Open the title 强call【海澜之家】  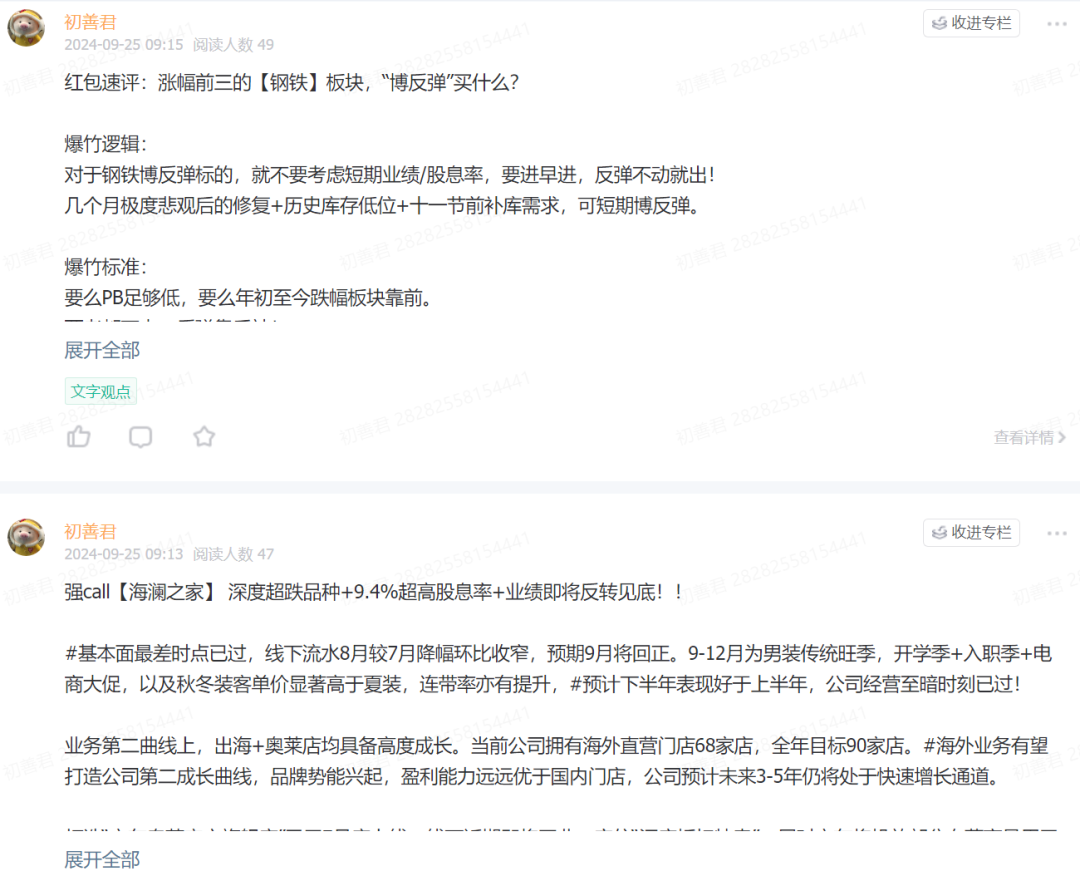(x=373, y=592)
